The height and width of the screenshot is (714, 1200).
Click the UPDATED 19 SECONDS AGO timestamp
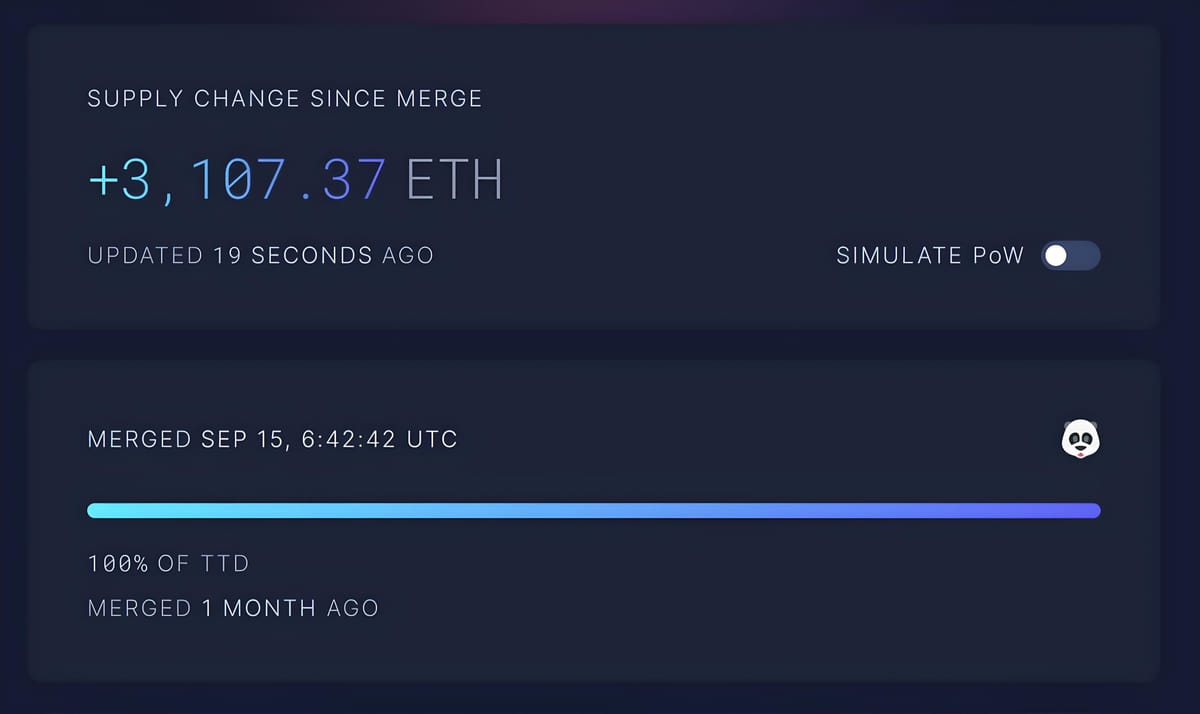(260, 255)
